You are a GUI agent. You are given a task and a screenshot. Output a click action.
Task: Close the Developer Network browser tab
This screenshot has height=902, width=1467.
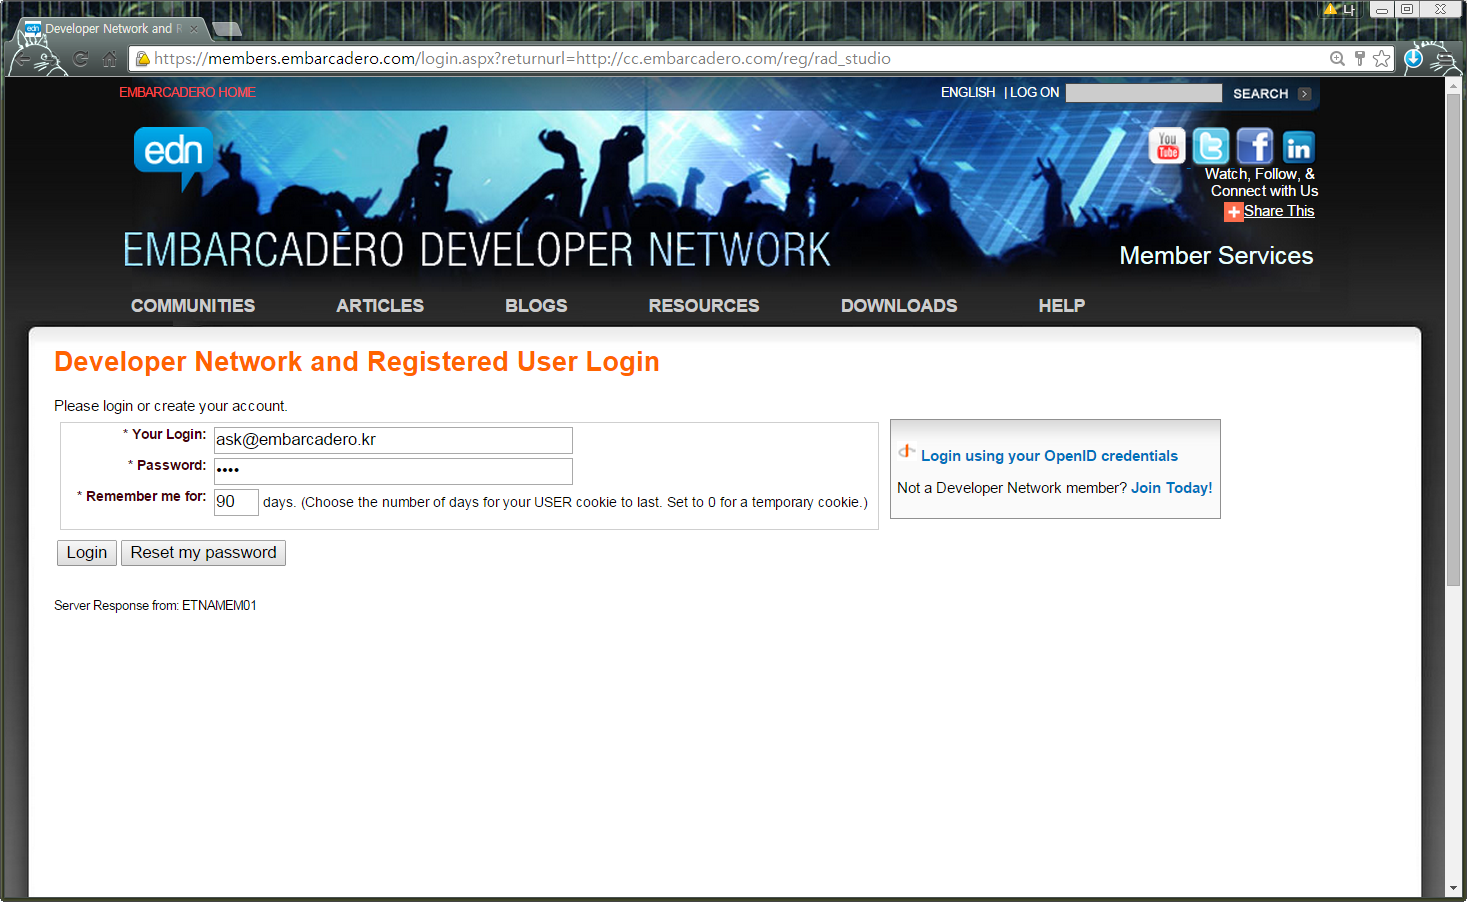(x=194, y=29)
